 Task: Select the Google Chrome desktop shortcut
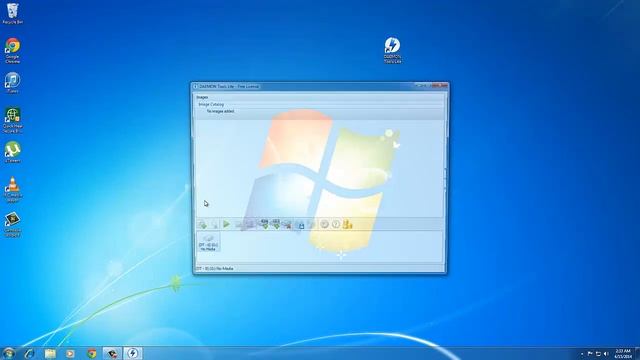[x=13, y=51]
